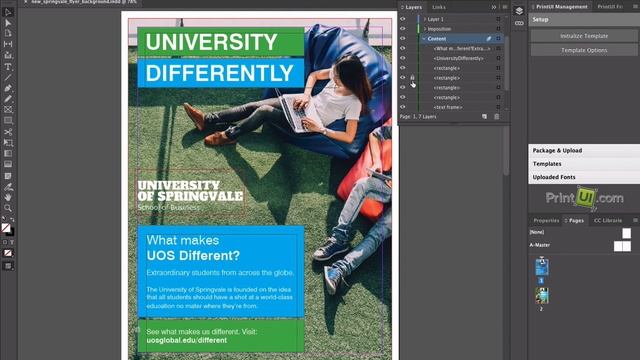Select the Pencil tool
640x360 pixels.
[8, 99]
